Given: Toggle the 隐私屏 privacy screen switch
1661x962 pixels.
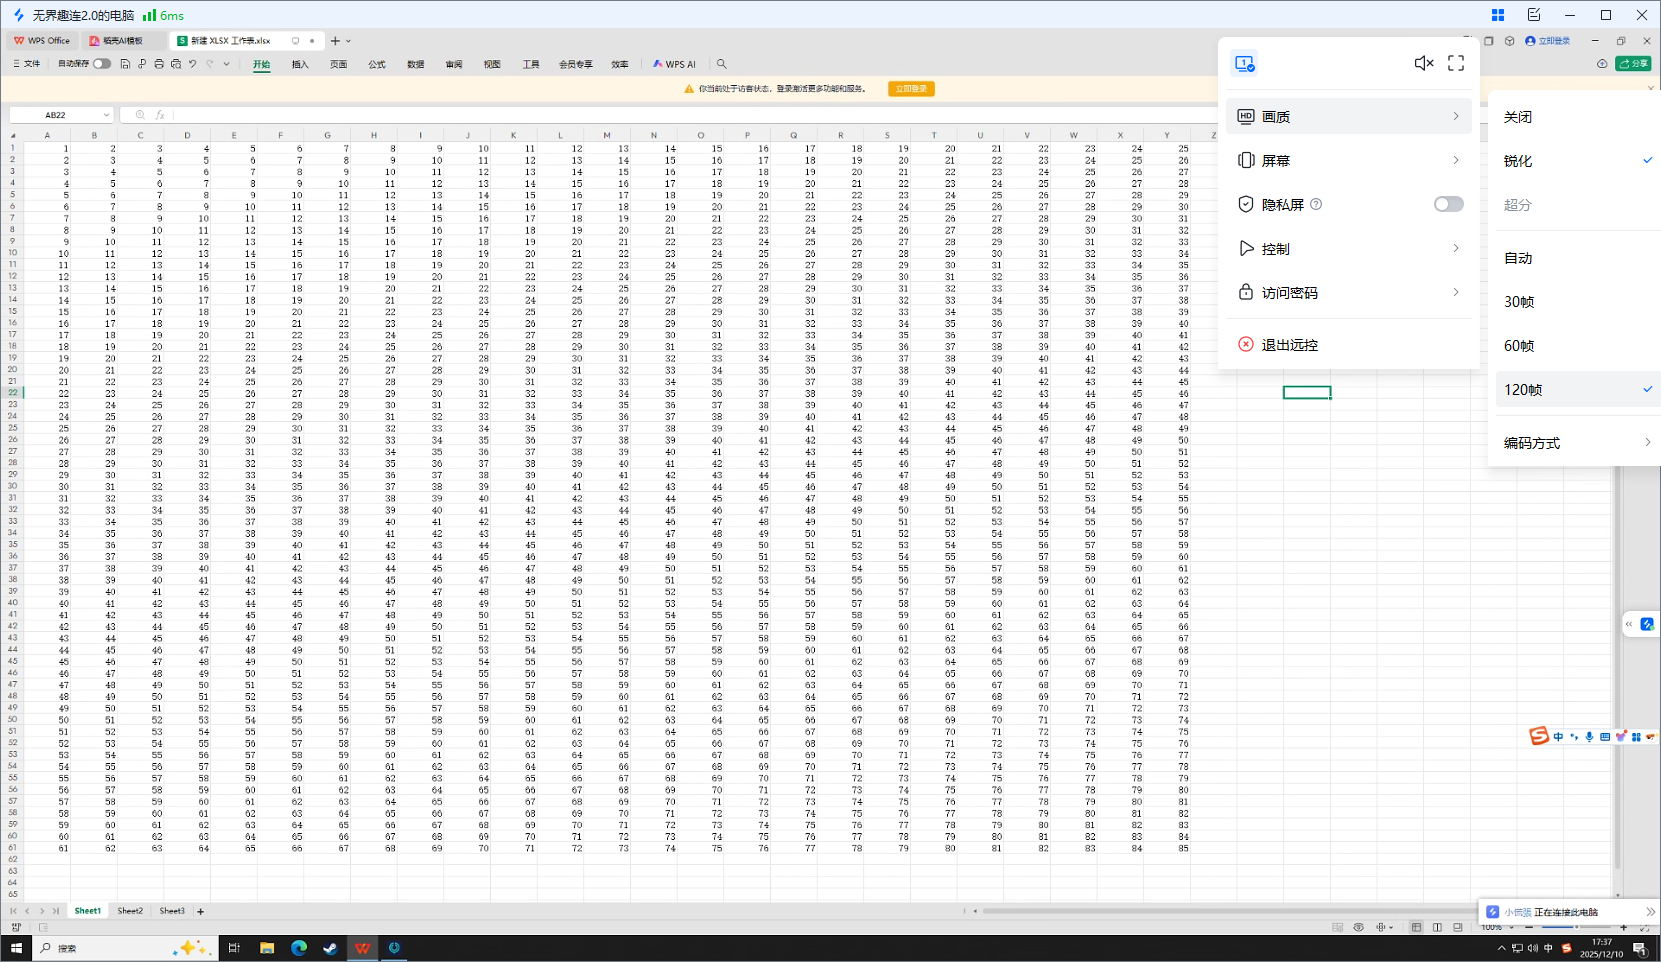Looking at the screenshot, I should coord(1448,204).
